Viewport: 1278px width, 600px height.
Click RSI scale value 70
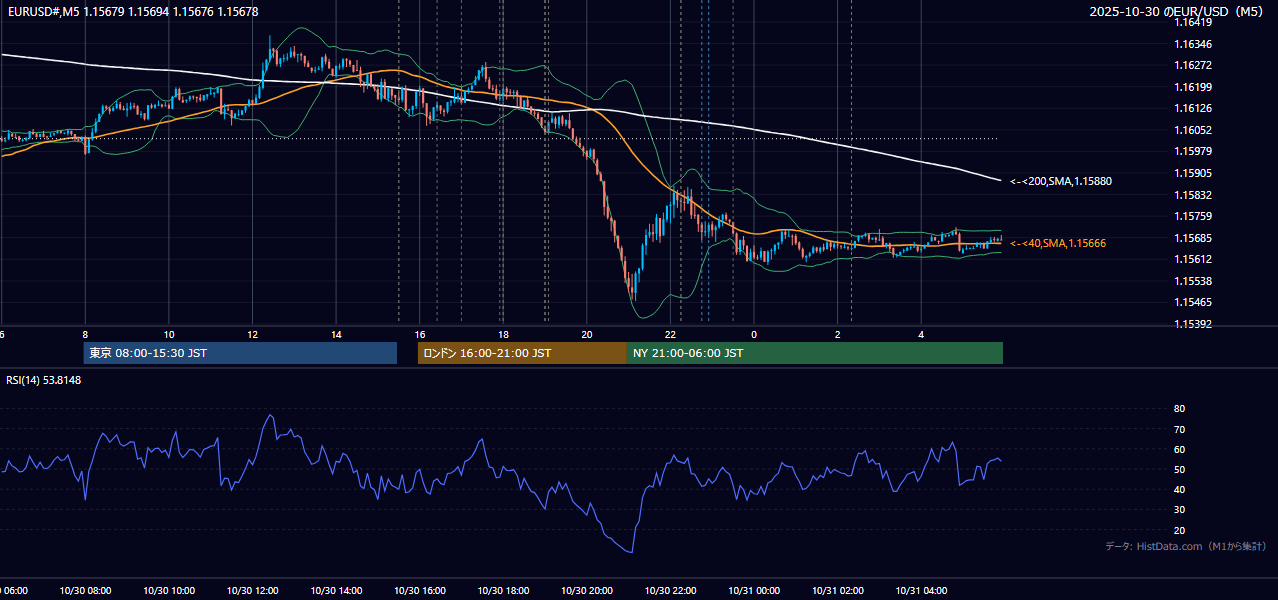coord(1179,429)
